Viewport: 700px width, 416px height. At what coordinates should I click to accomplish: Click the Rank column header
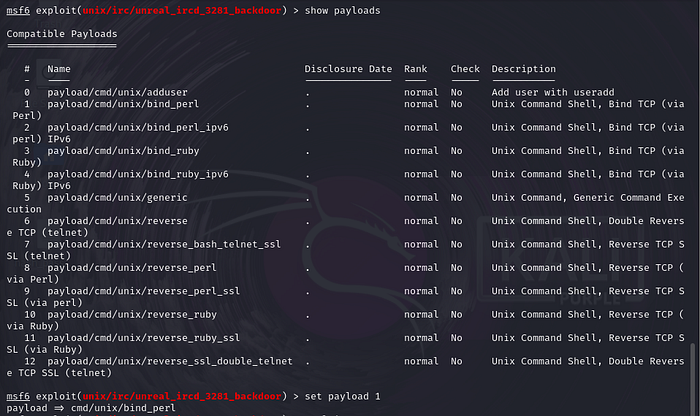(415, 69)
